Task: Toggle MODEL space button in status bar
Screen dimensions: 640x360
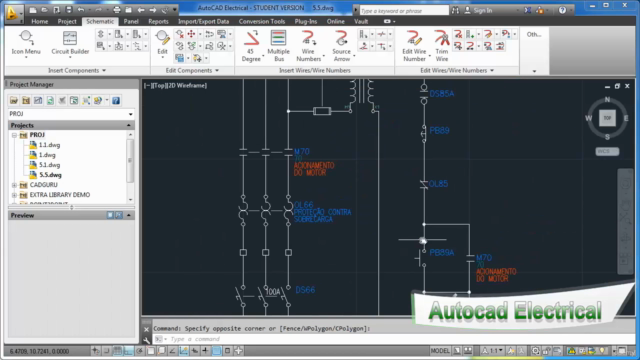Action: (440, 351)
